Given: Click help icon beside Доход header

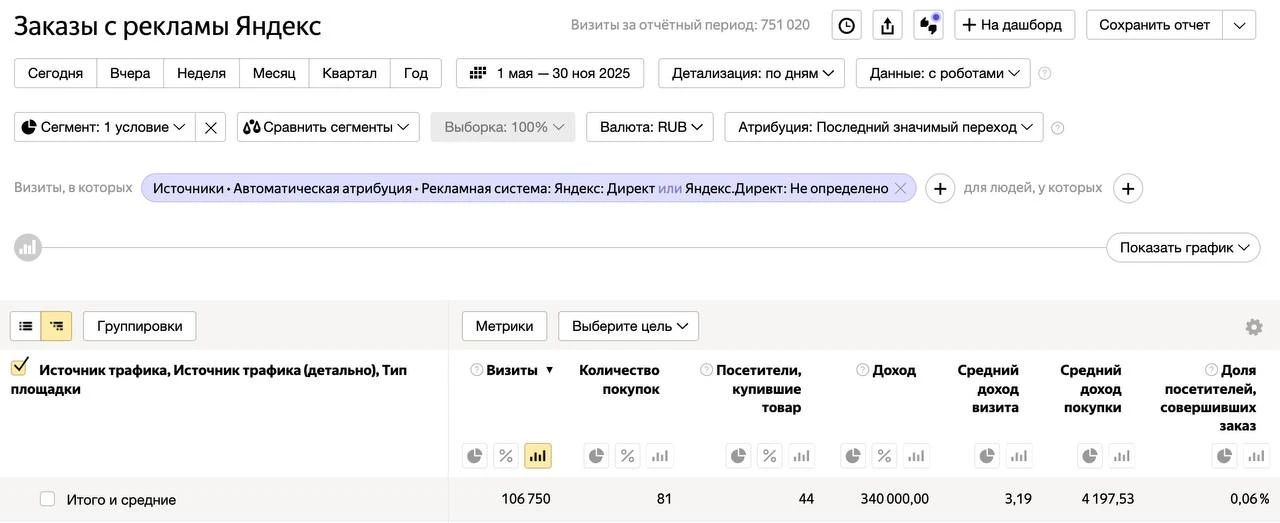Looking at the screenshot, I should (863, 370).
